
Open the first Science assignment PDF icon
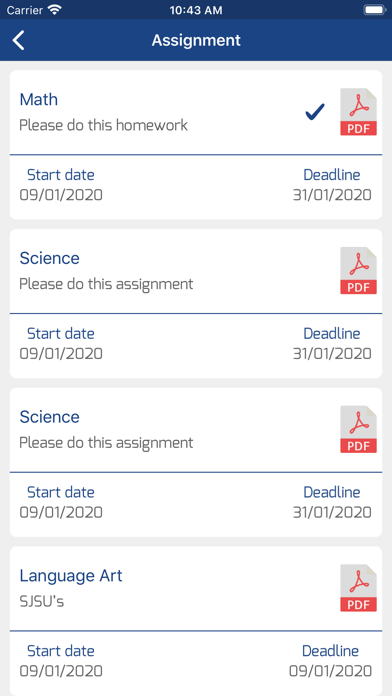click(358, 270)
